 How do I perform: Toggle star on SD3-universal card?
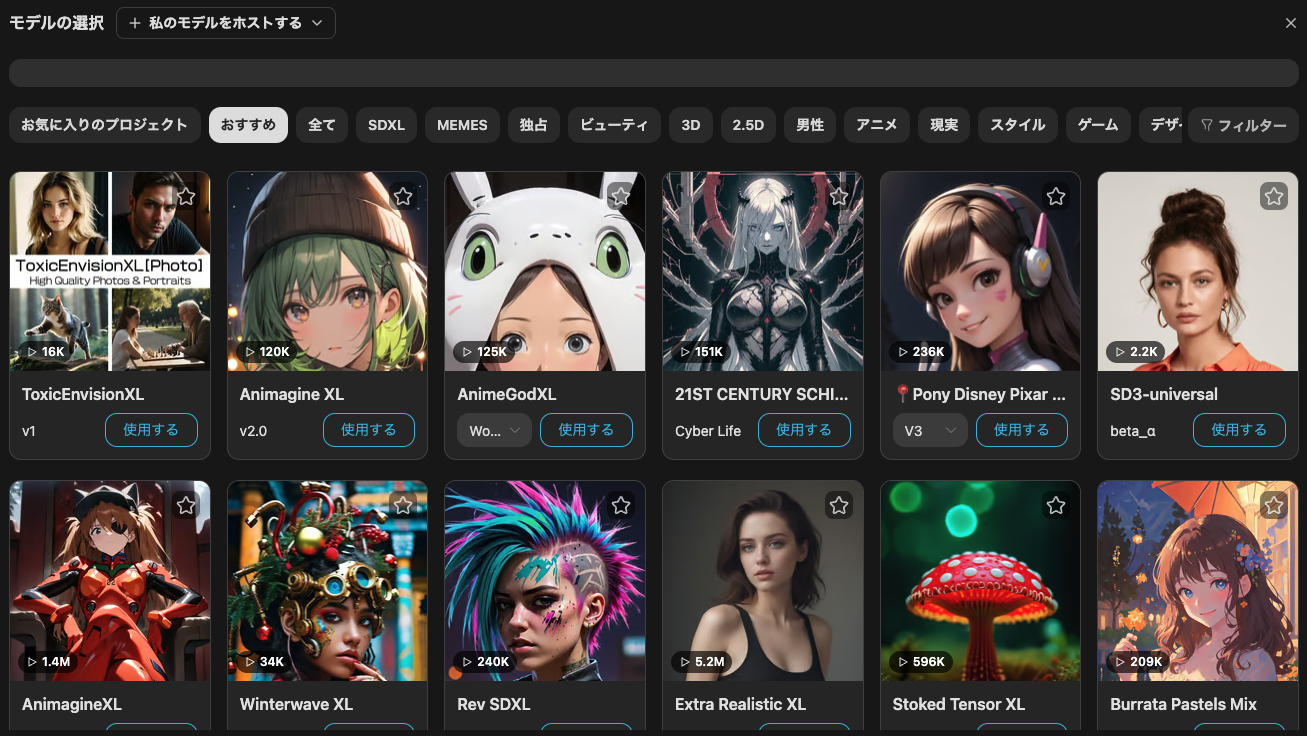pos(1274,196)
